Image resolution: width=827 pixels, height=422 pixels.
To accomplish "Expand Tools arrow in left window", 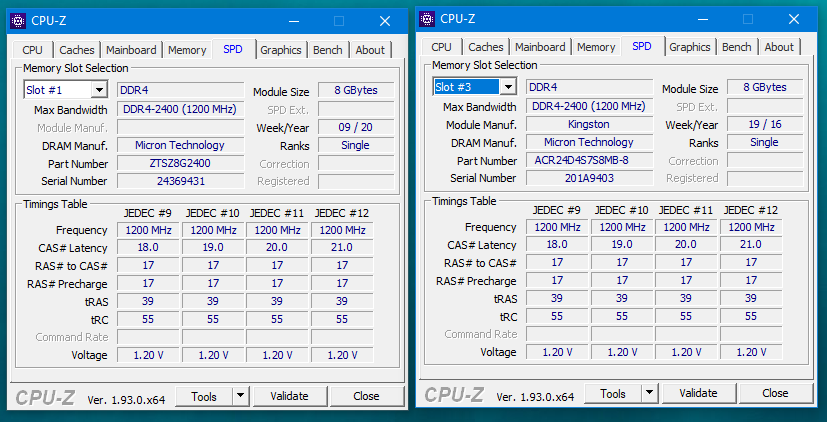I will click(240, 396).
